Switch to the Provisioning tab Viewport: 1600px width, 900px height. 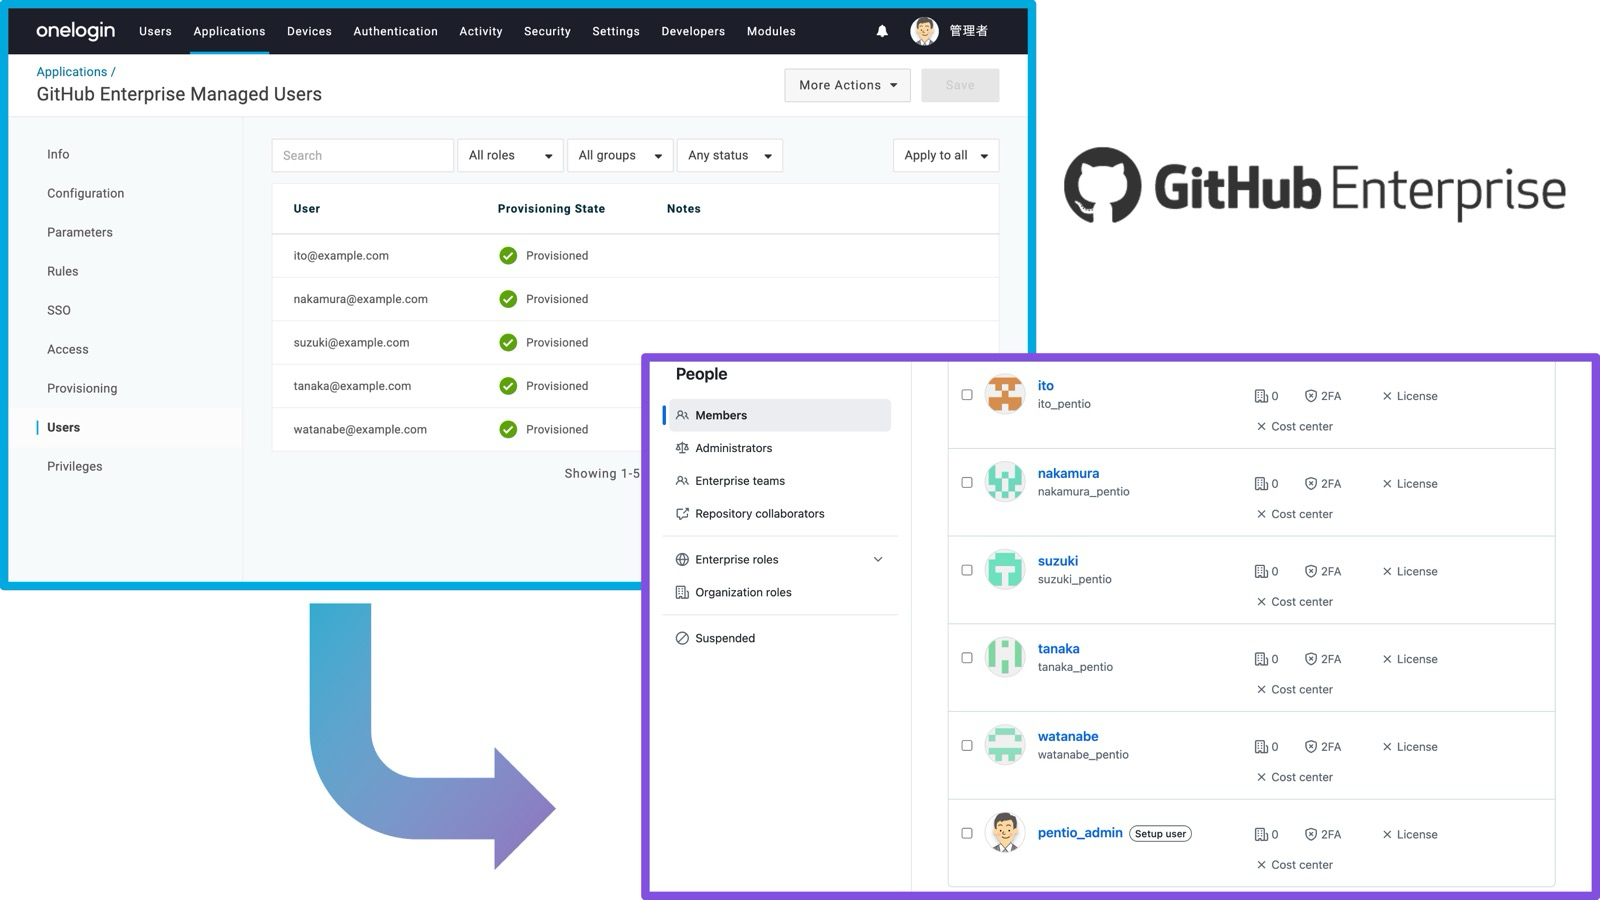click(82, 388)
